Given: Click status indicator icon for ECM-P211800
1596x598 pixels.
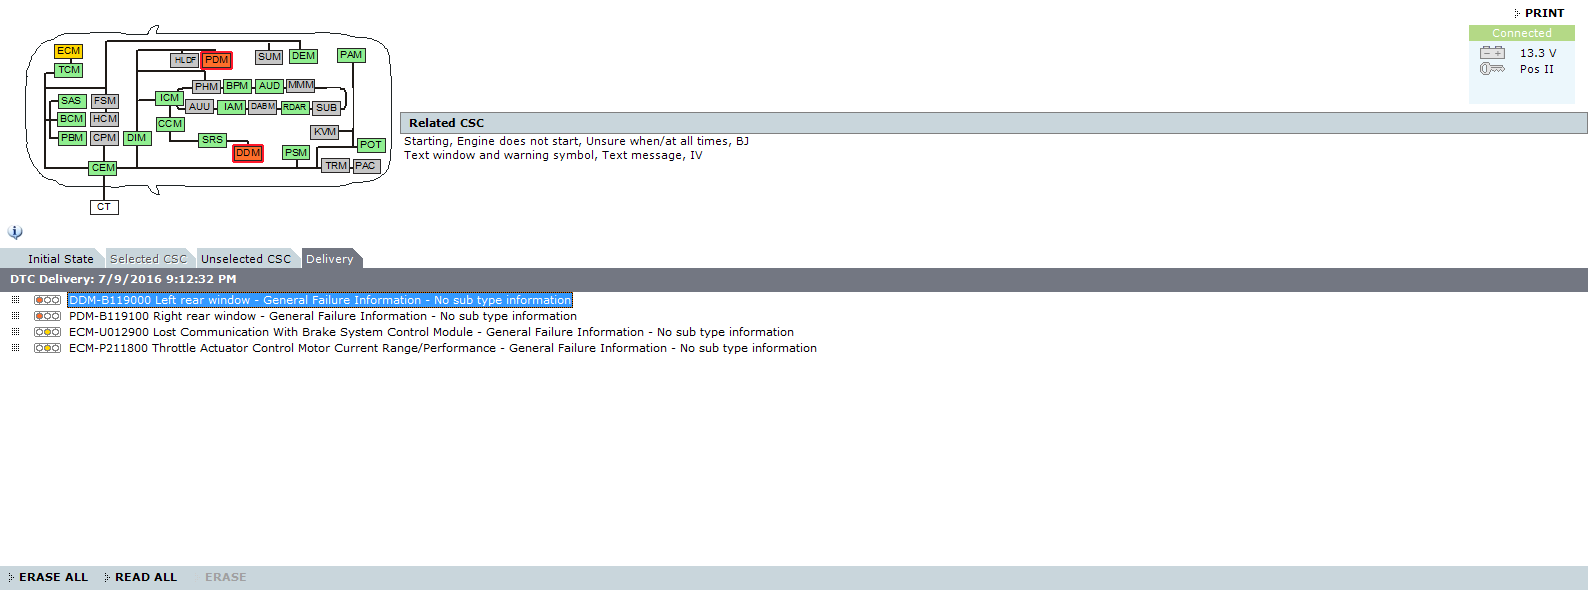Looking at the screenshot, I should pyautogui.click(x=47, y=348).
